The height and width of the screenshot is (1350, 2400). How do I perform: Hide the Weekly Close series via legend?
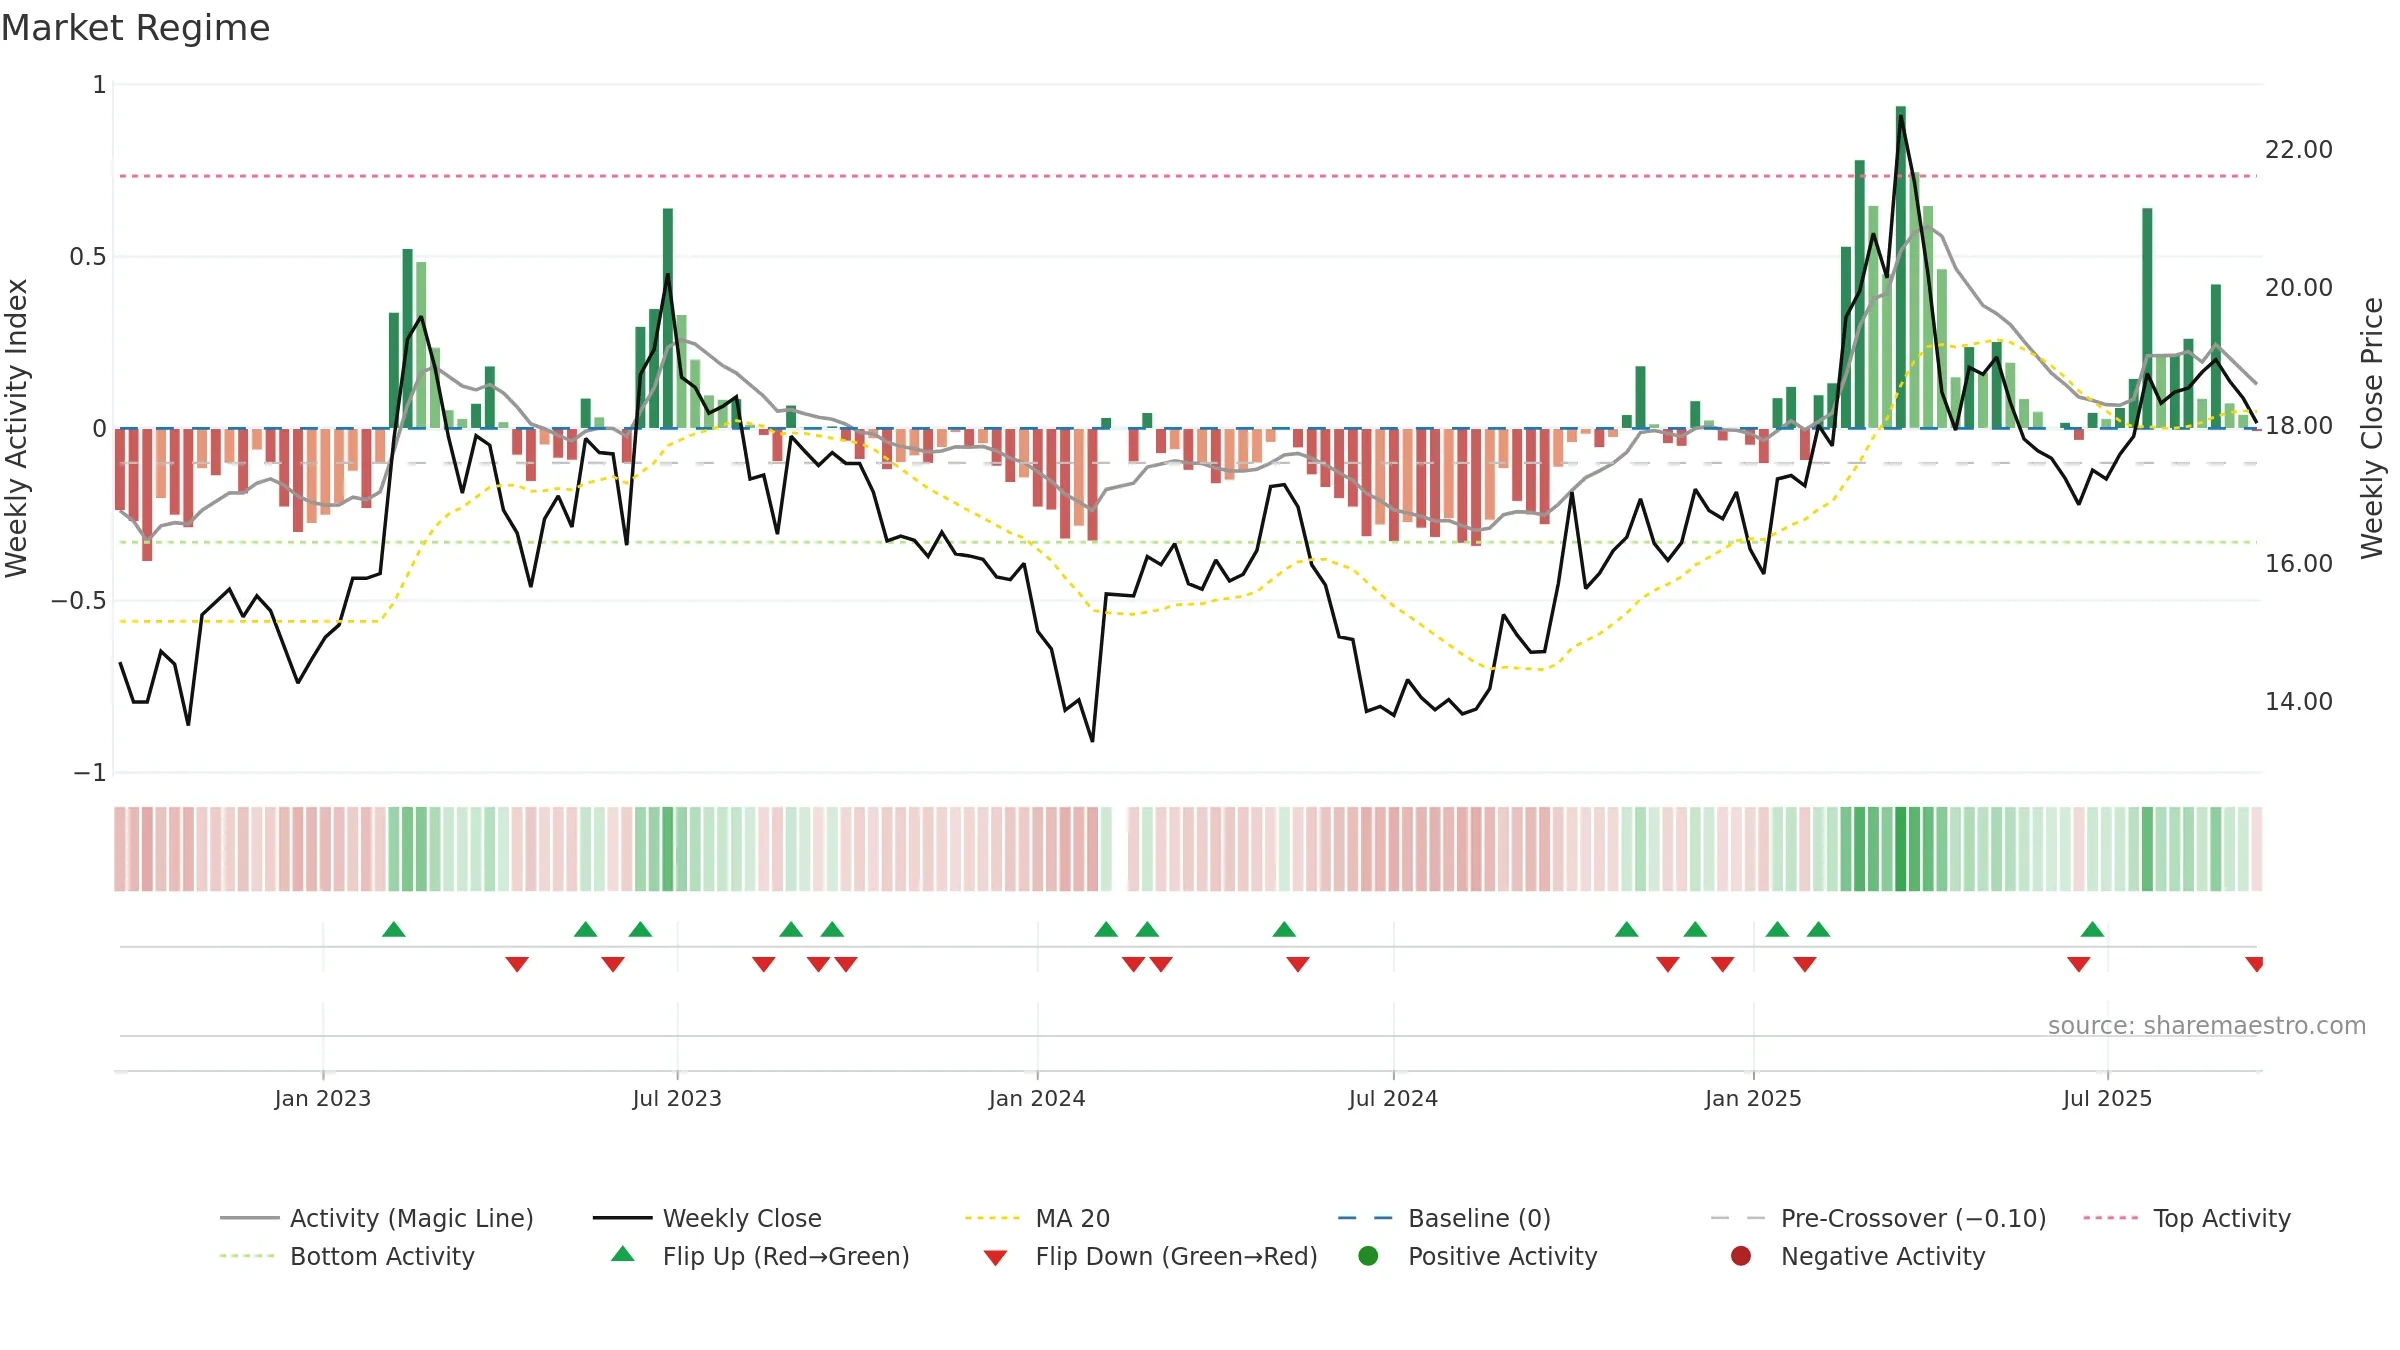coord(707,1218)
